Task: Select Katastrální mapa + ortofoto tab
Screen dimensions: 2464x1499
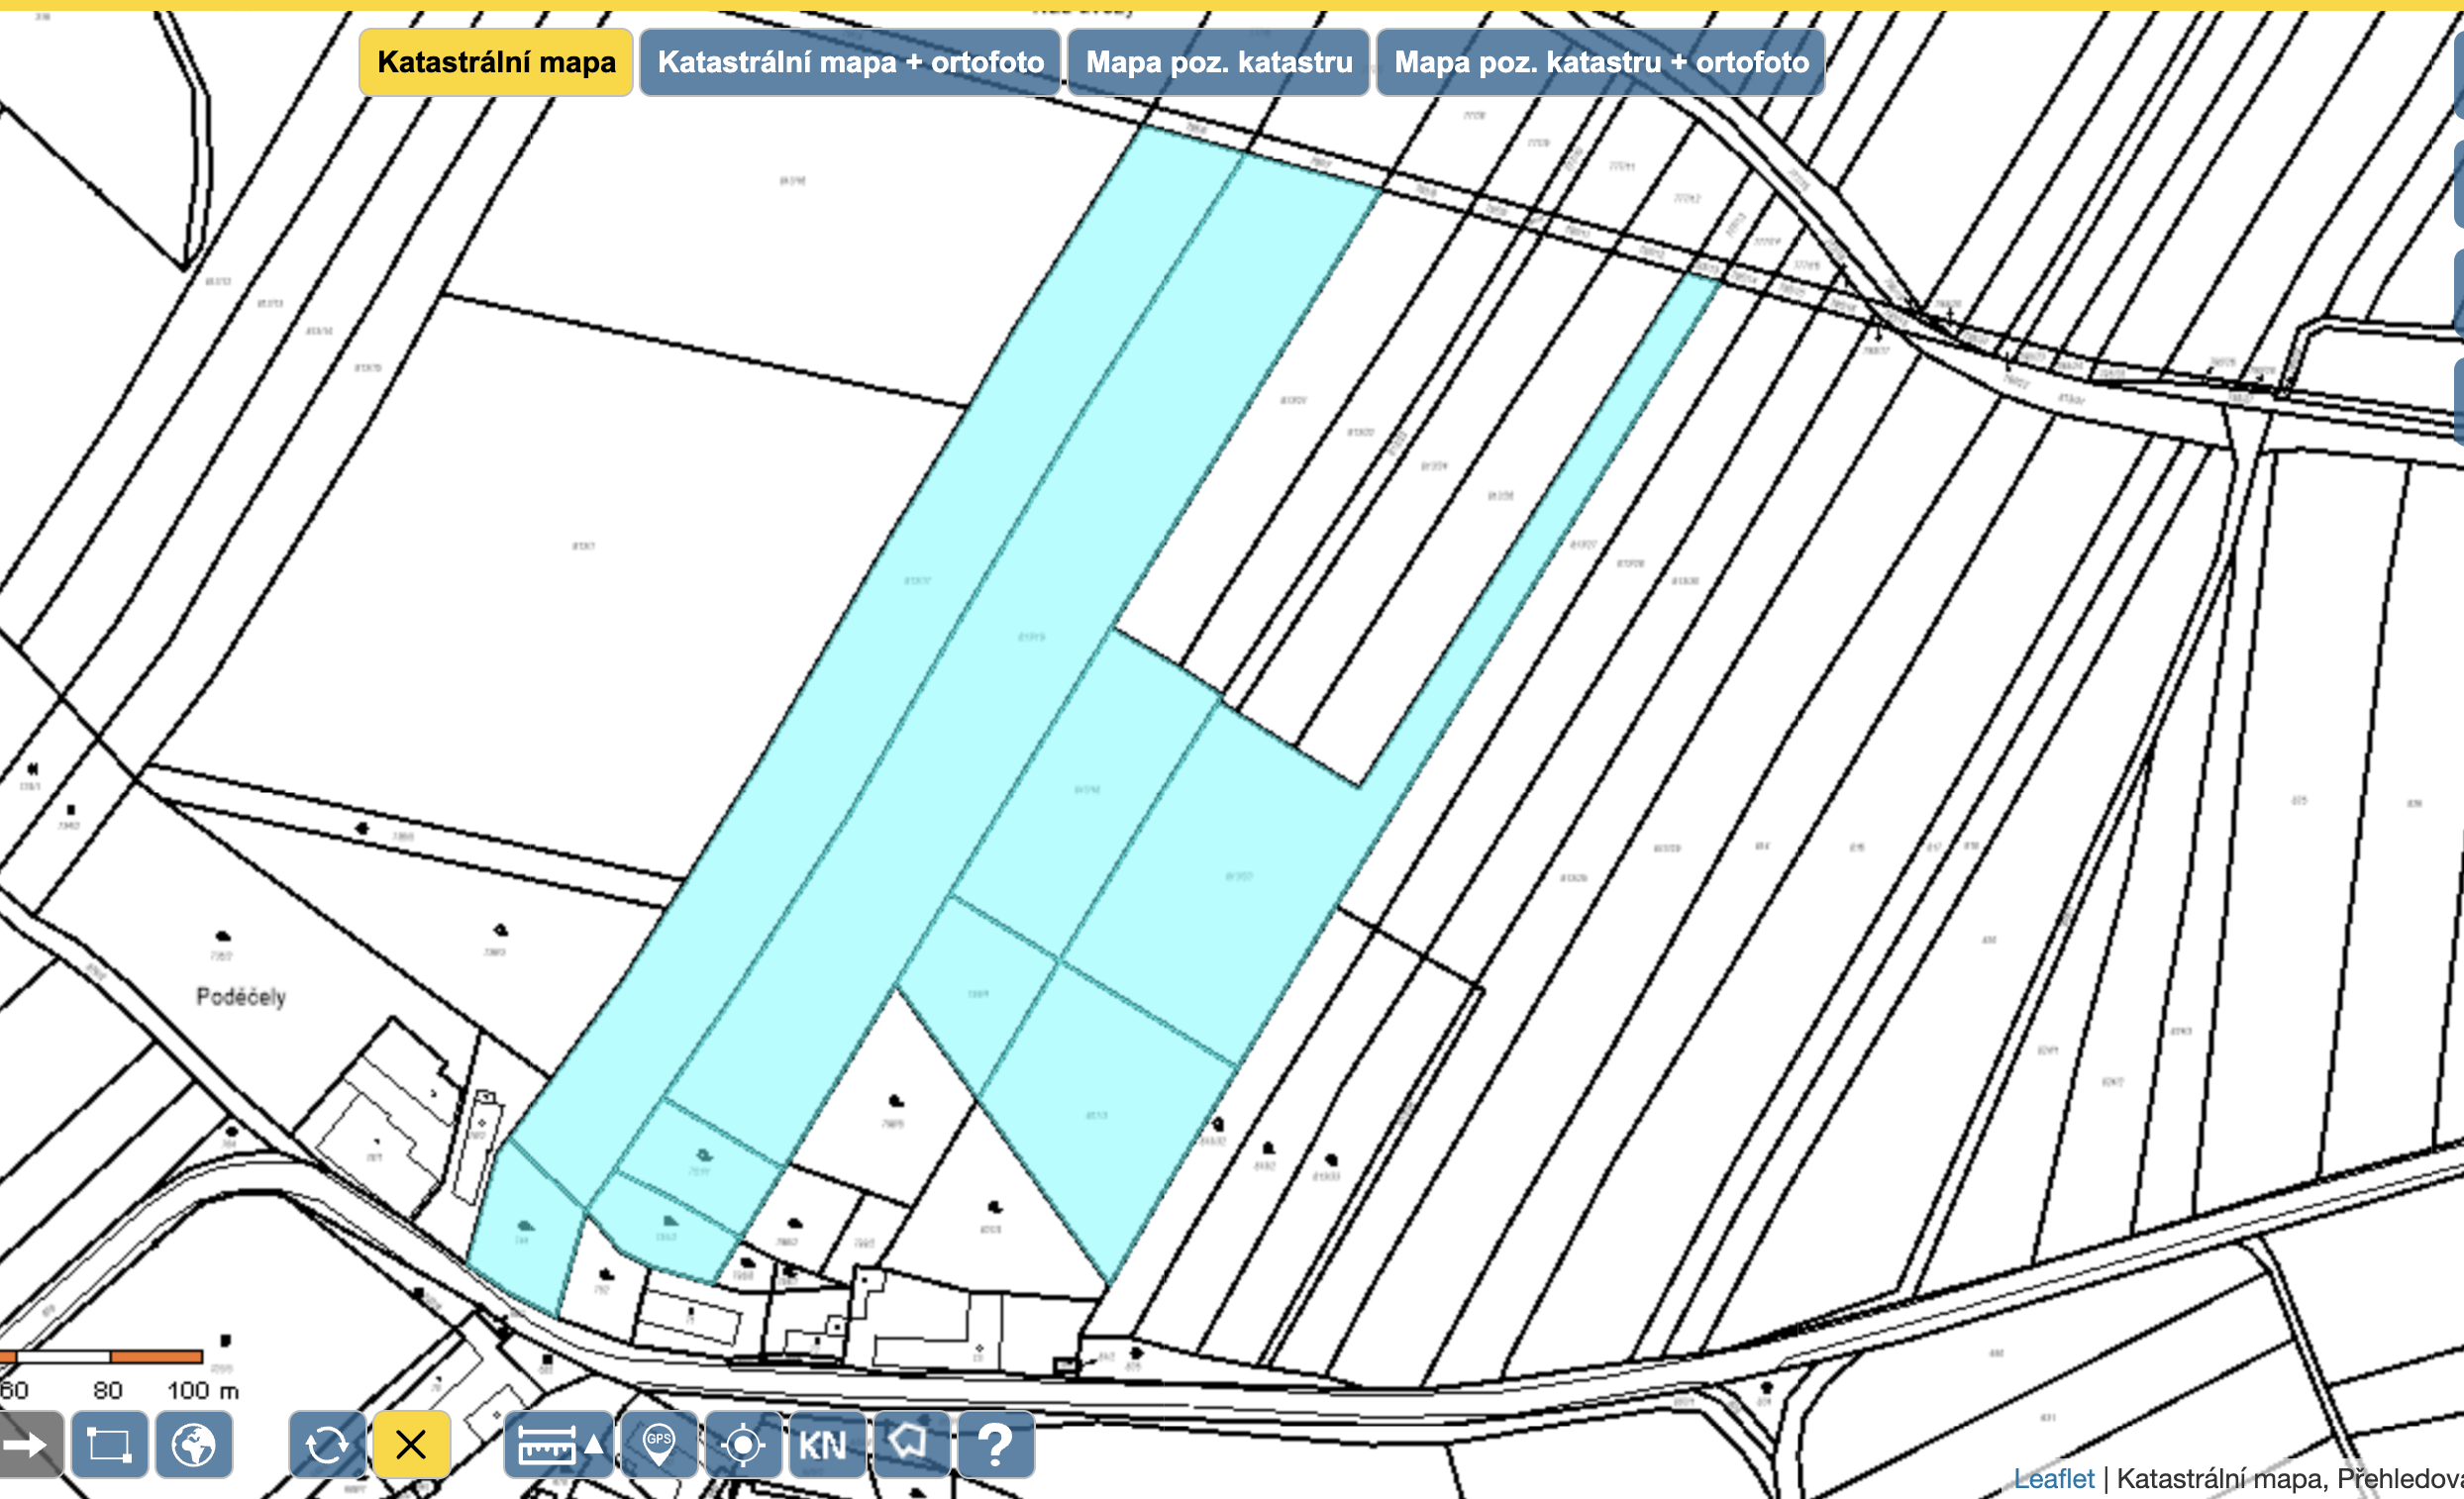Action: click(850, 62)
